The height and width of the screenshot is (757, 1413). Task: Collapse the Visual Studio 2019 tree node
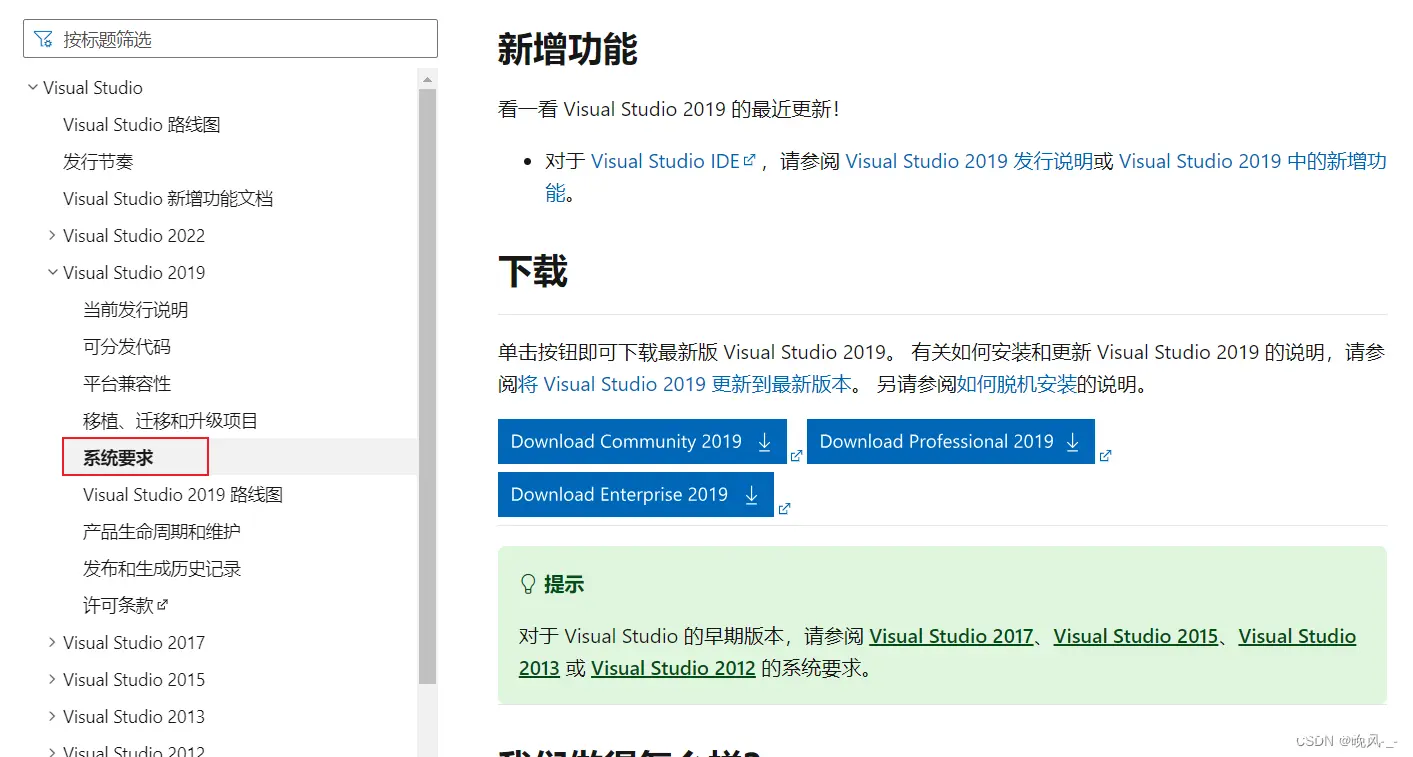tap(52, 272)
